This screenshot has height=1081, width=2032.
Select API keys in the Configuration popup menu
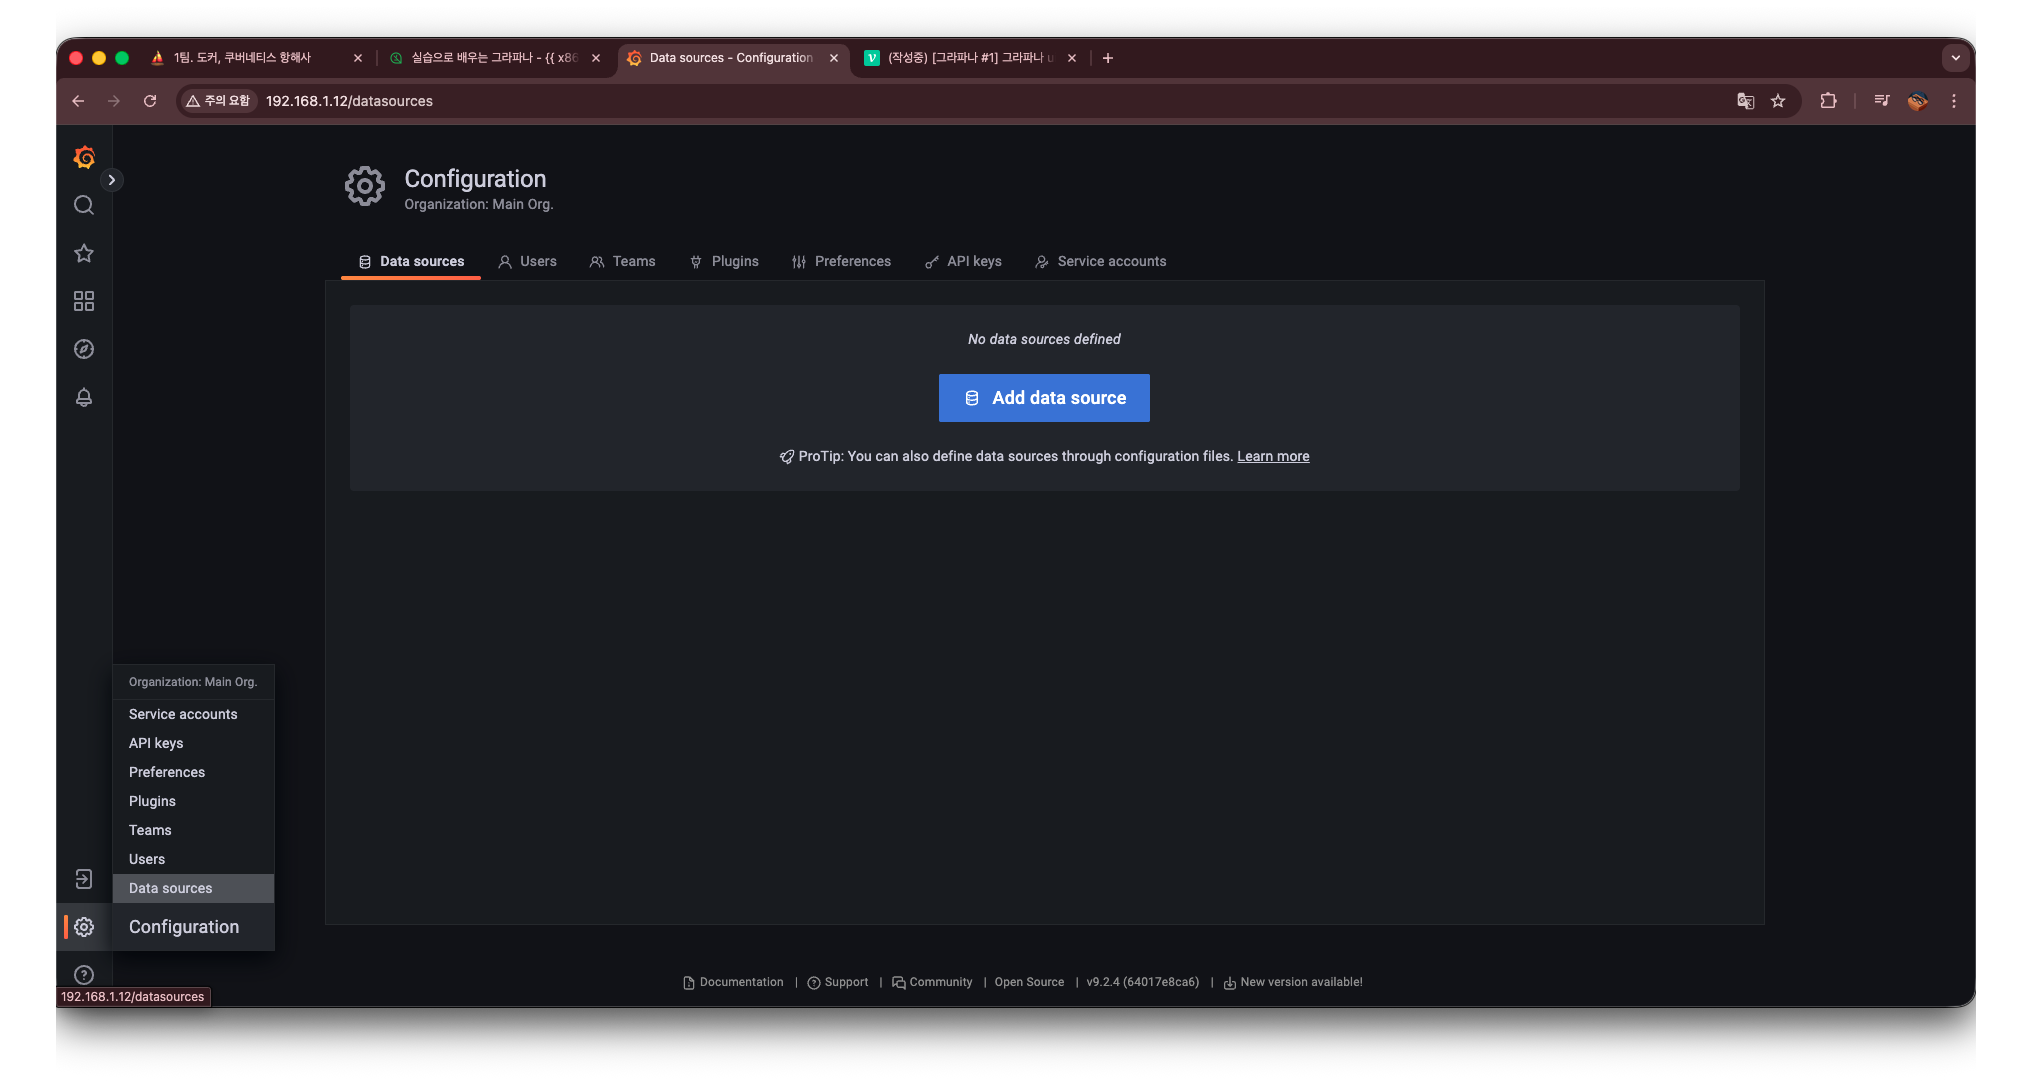point(156,743)
